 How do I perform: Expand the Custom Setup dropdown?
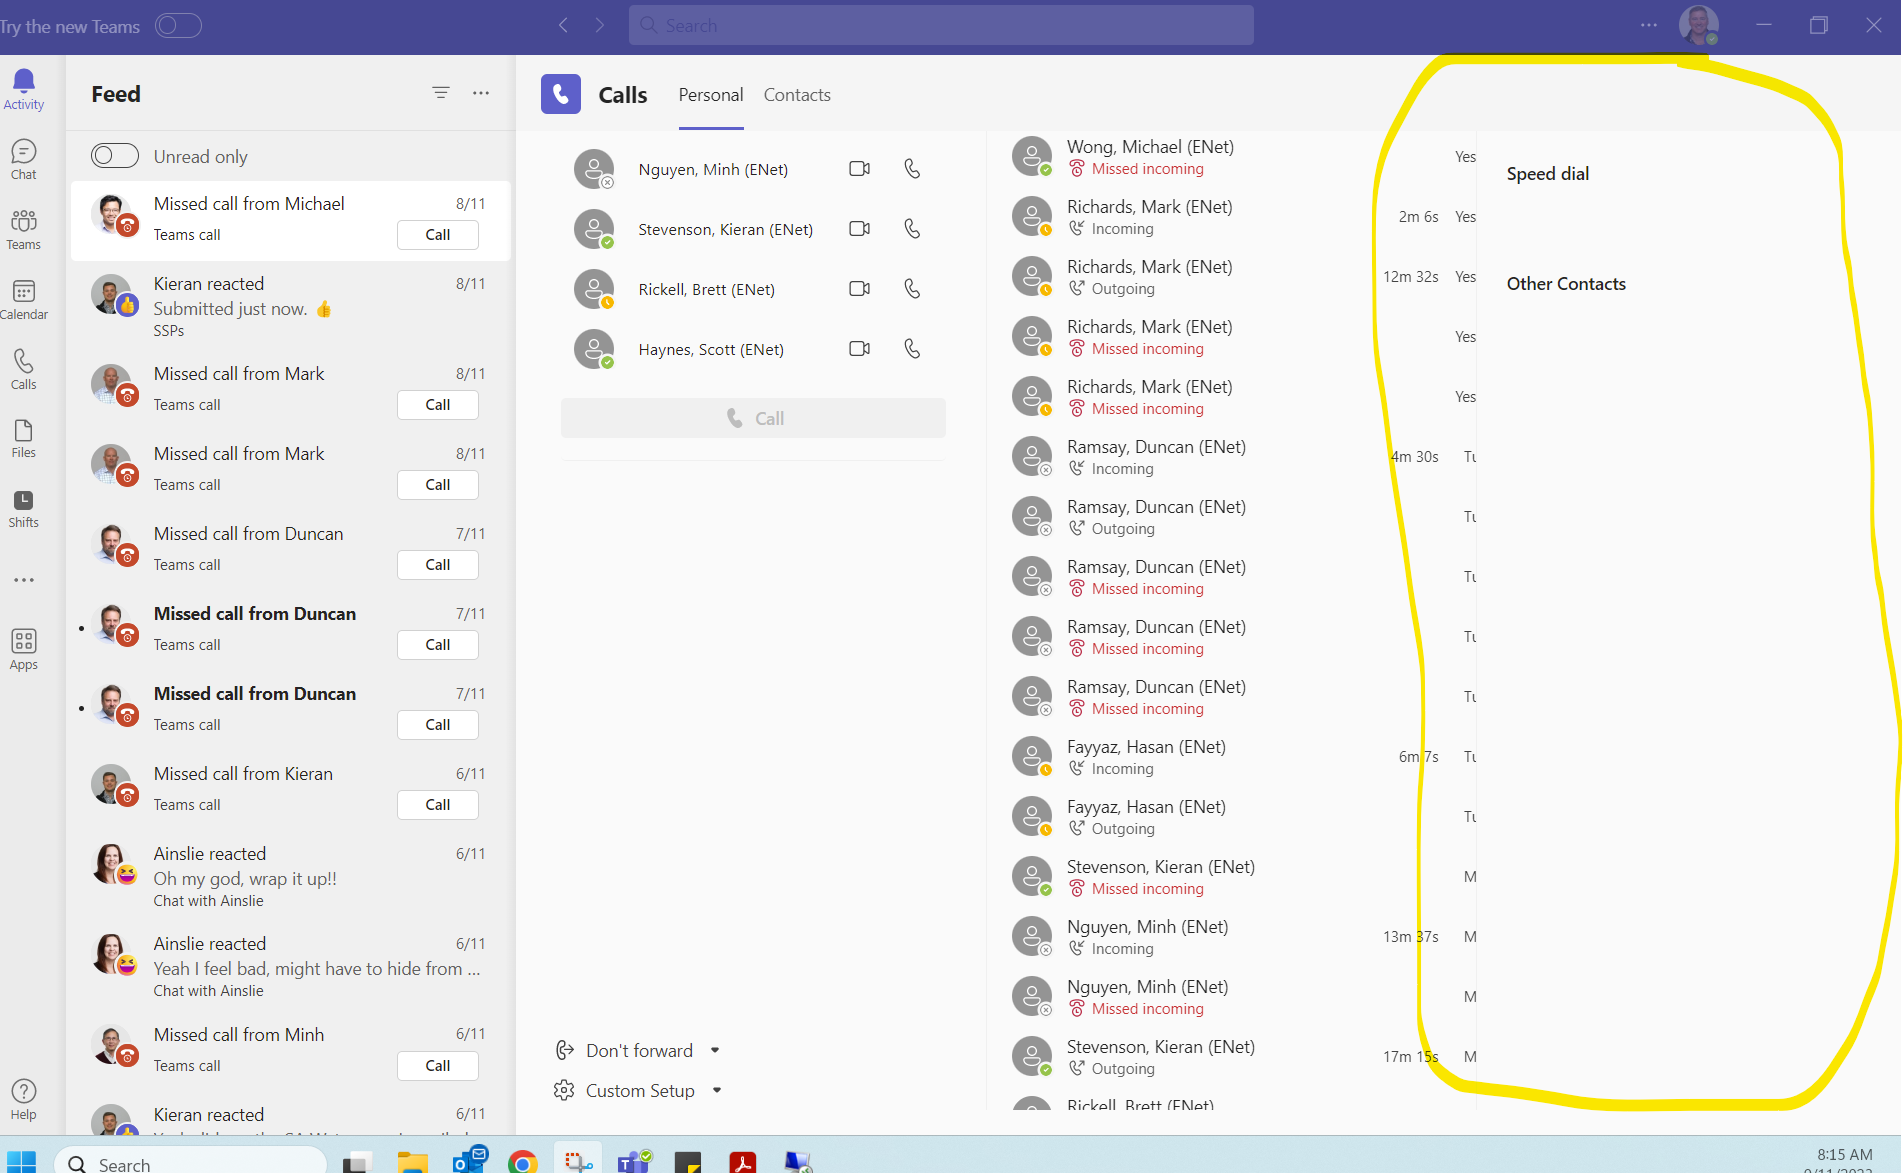(717, 1091)
